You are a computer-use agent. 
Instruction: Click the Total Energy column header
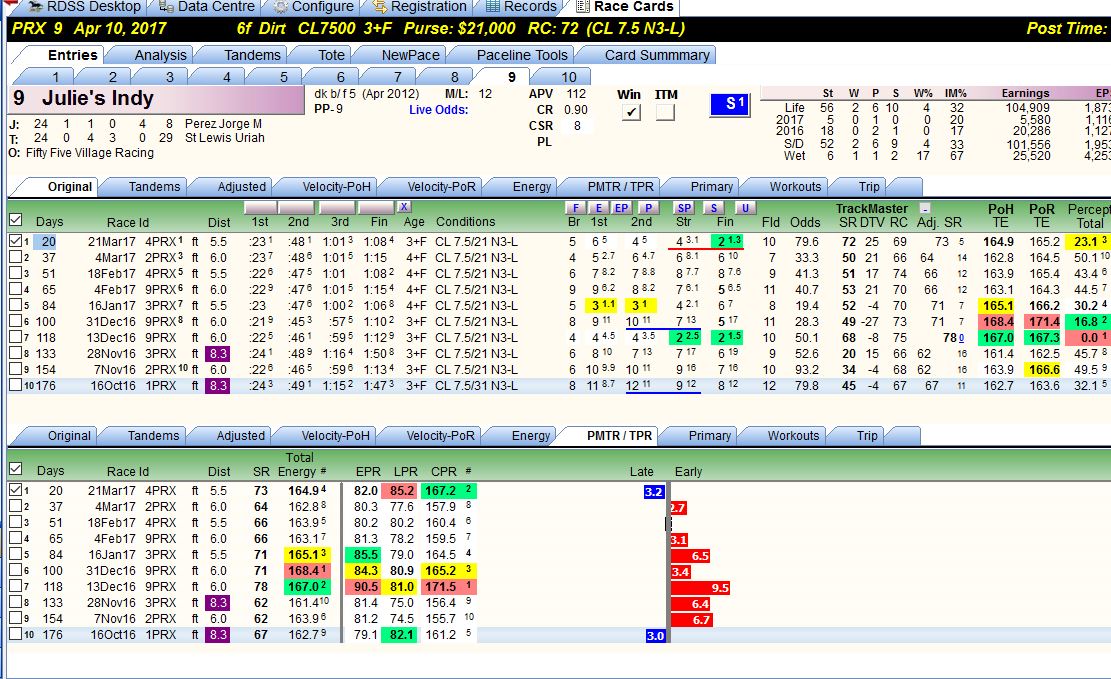pos(299,464)
